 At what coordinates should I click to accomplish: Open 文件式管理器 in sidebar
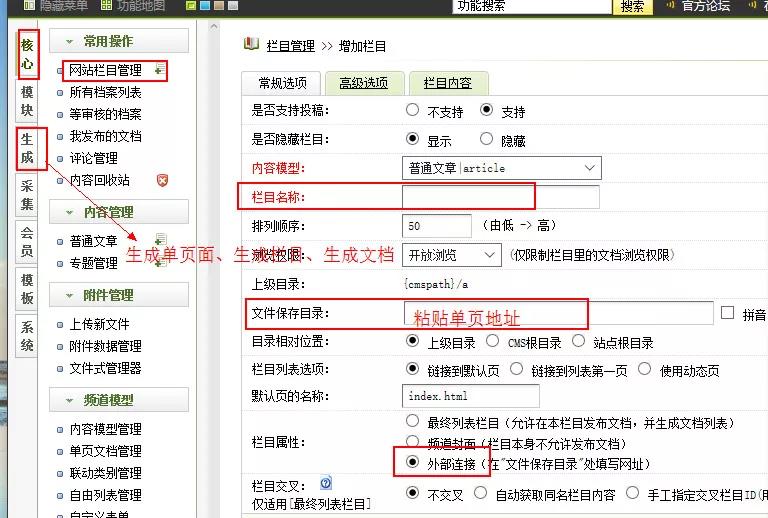click(105, 368)
